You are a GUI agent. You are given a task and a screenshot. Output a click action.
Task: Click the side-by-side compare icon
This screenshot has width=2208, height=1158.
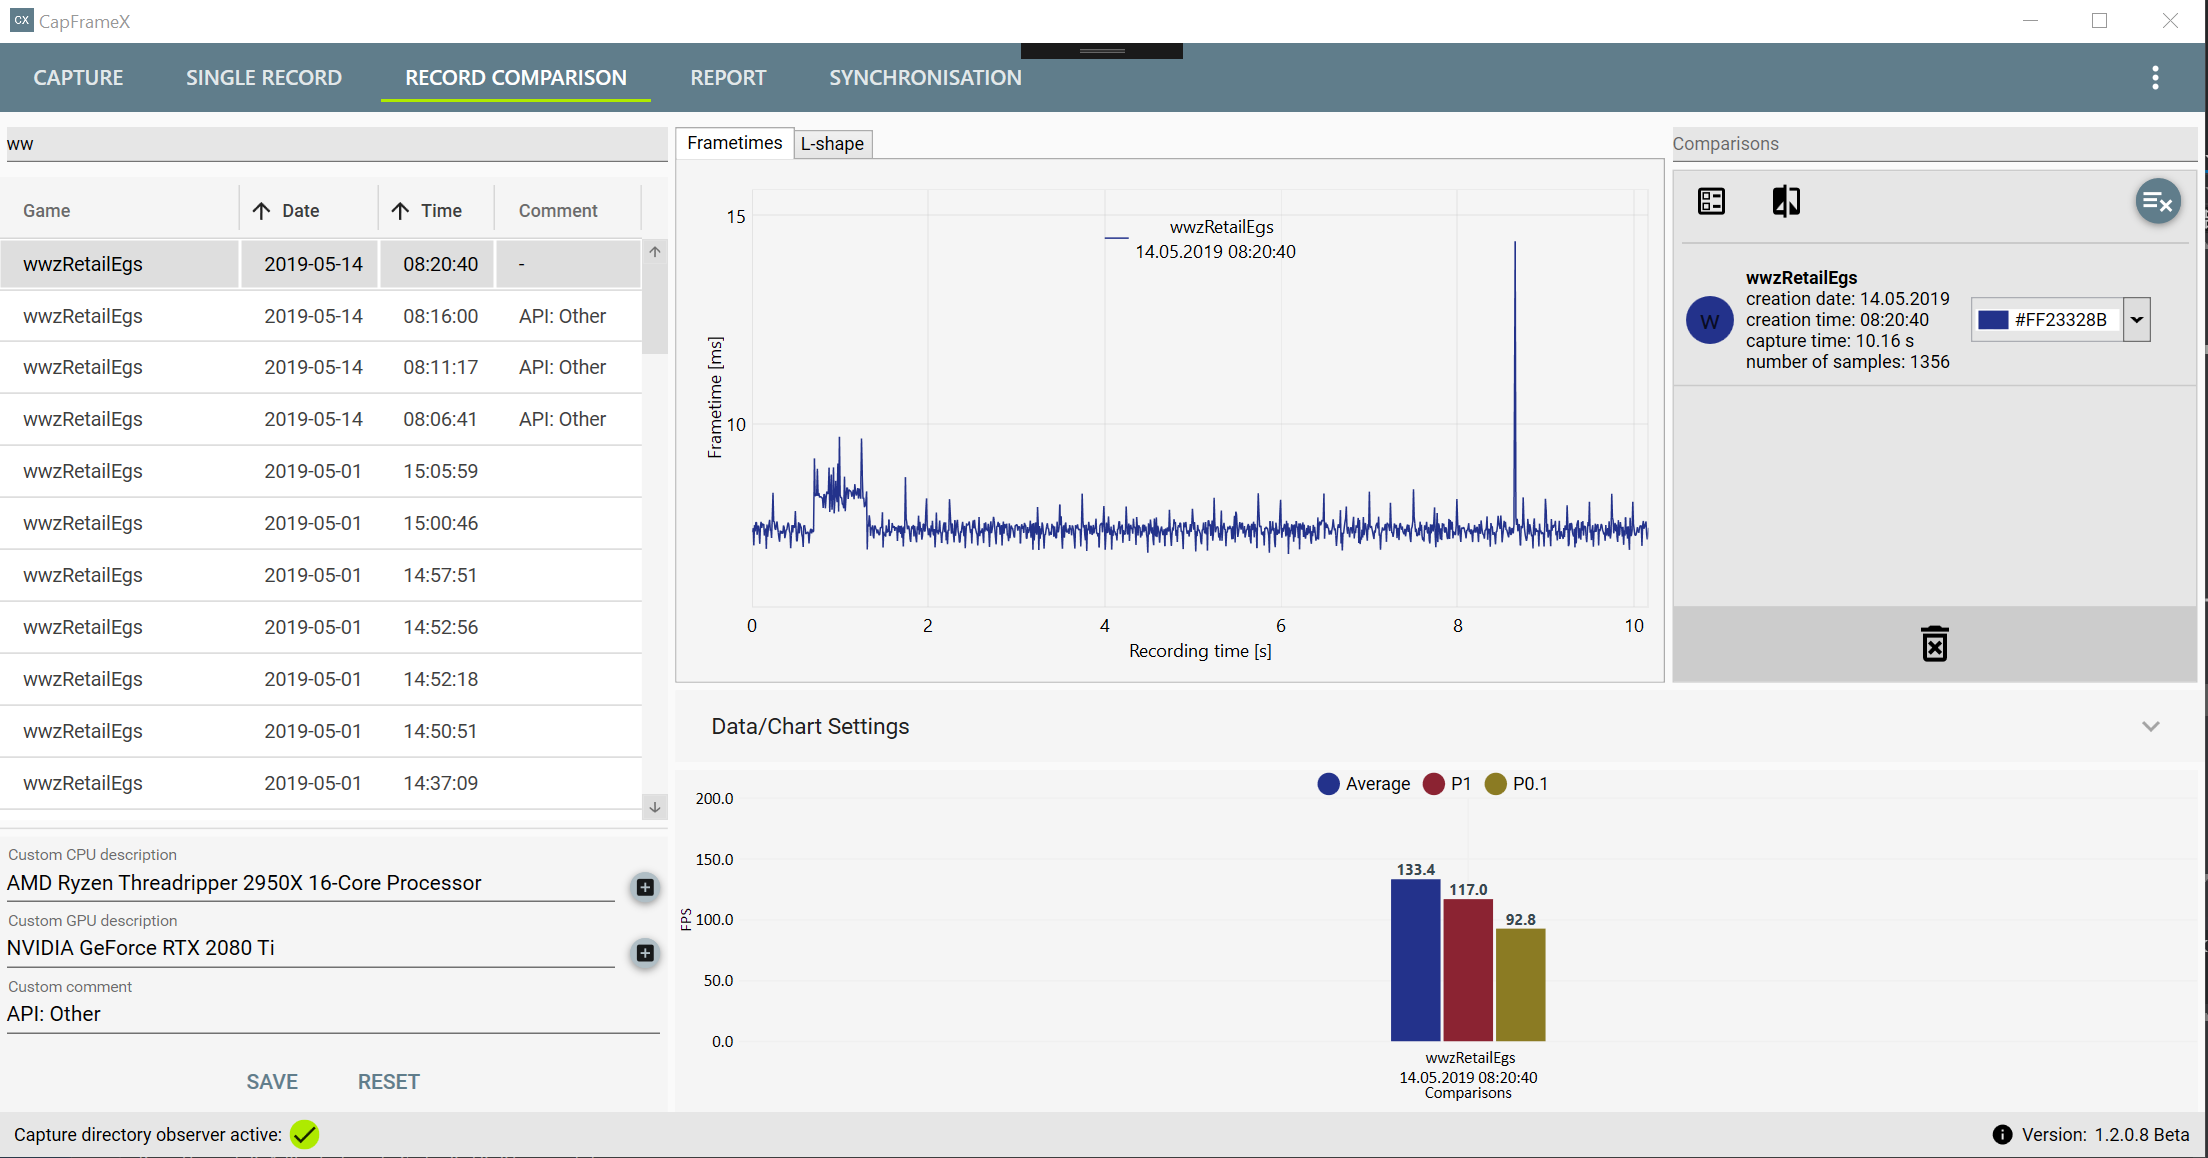click(1786, 202)
